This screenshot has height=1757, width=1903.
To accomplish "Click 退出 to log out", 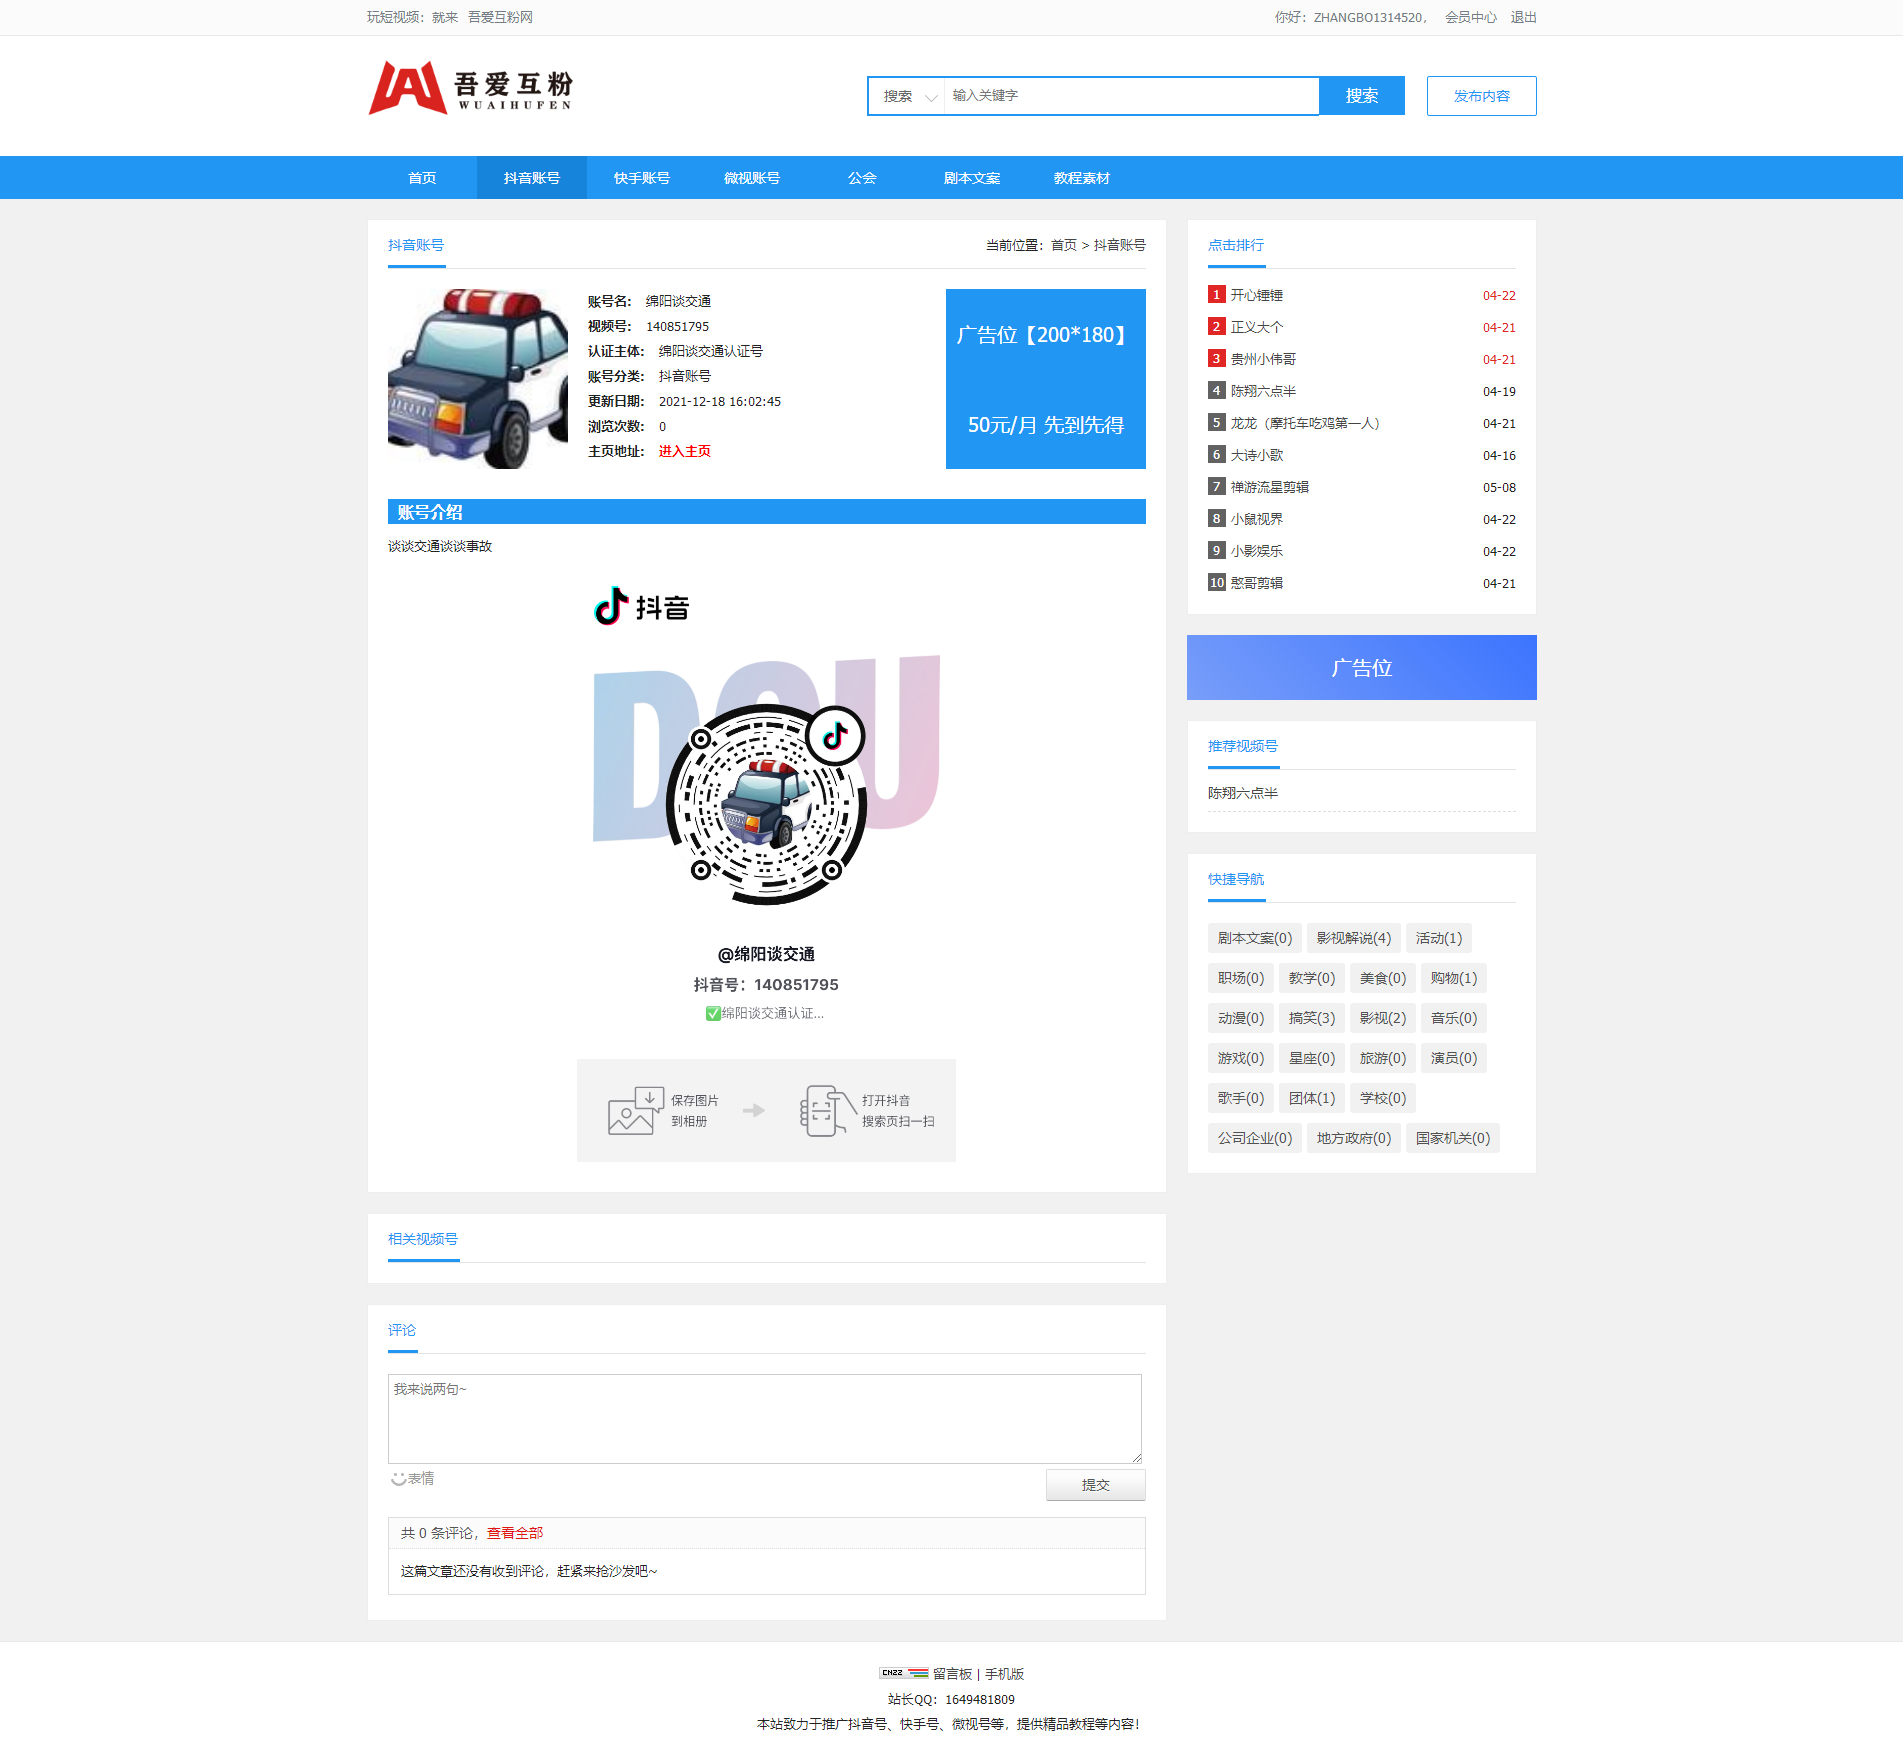I will click(x=1523, y=17).
